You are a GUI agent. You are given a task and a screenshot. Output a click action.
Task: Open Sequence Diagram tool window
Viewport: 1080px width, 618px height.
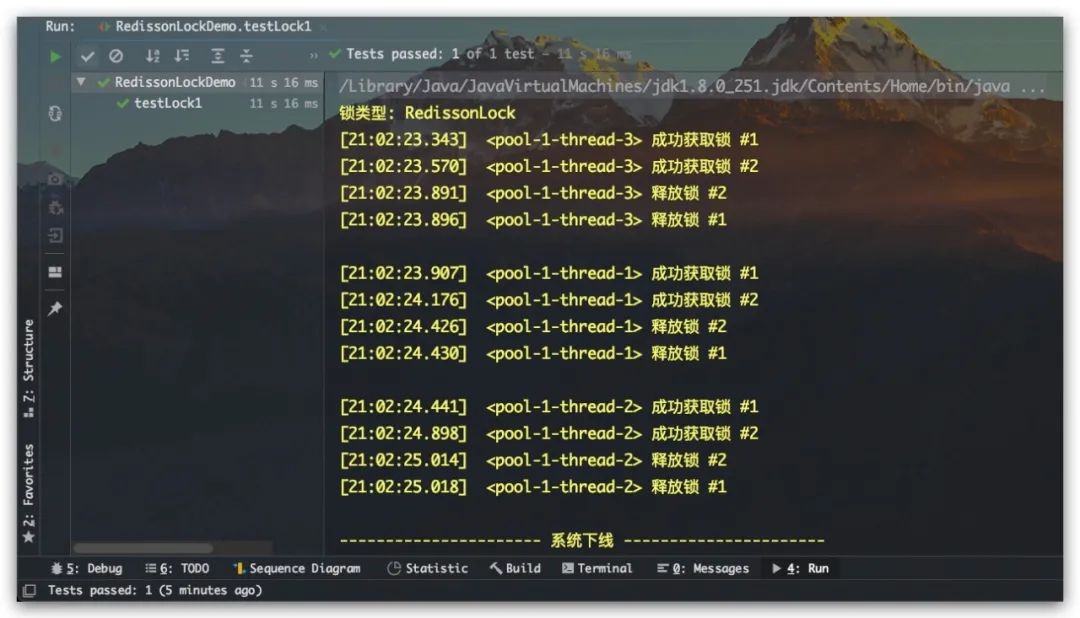click(297, 568)
